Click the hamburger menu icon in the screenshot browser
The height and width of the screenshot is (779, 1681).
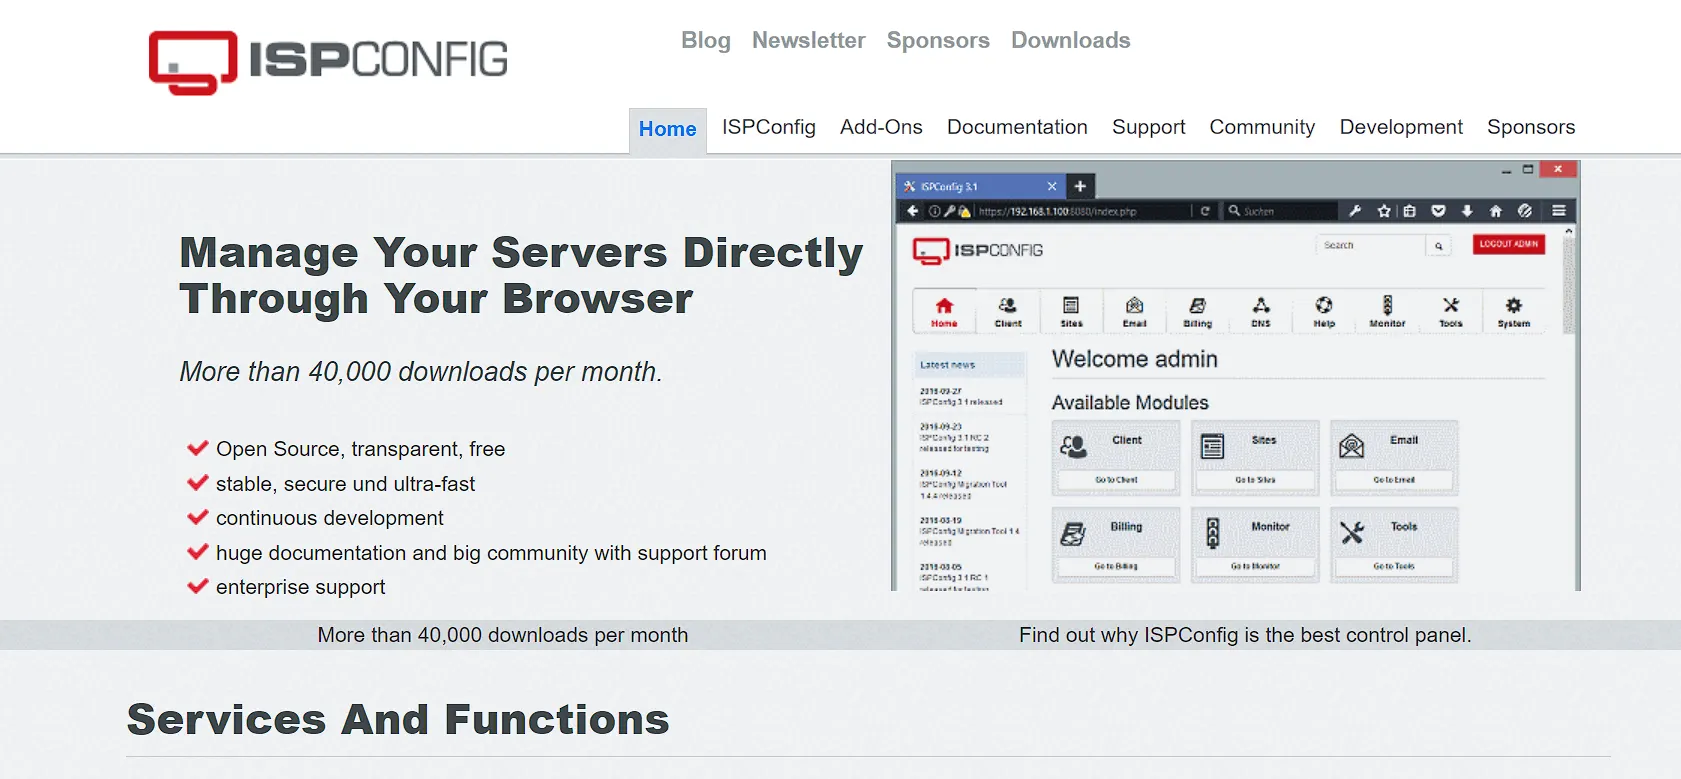pyautogui.click(x=1559, y=211)
